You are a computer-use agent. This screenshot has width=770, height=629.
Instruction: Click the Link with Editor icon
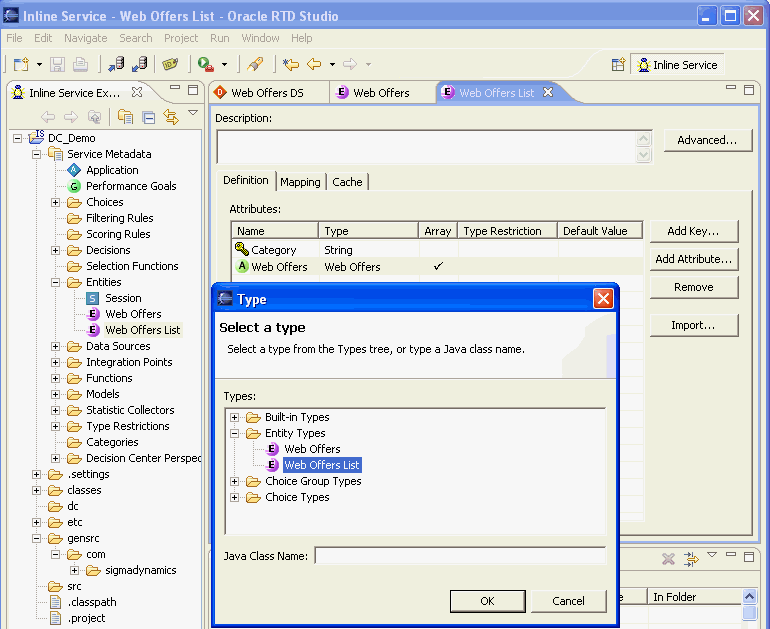(x=171, y=117)
